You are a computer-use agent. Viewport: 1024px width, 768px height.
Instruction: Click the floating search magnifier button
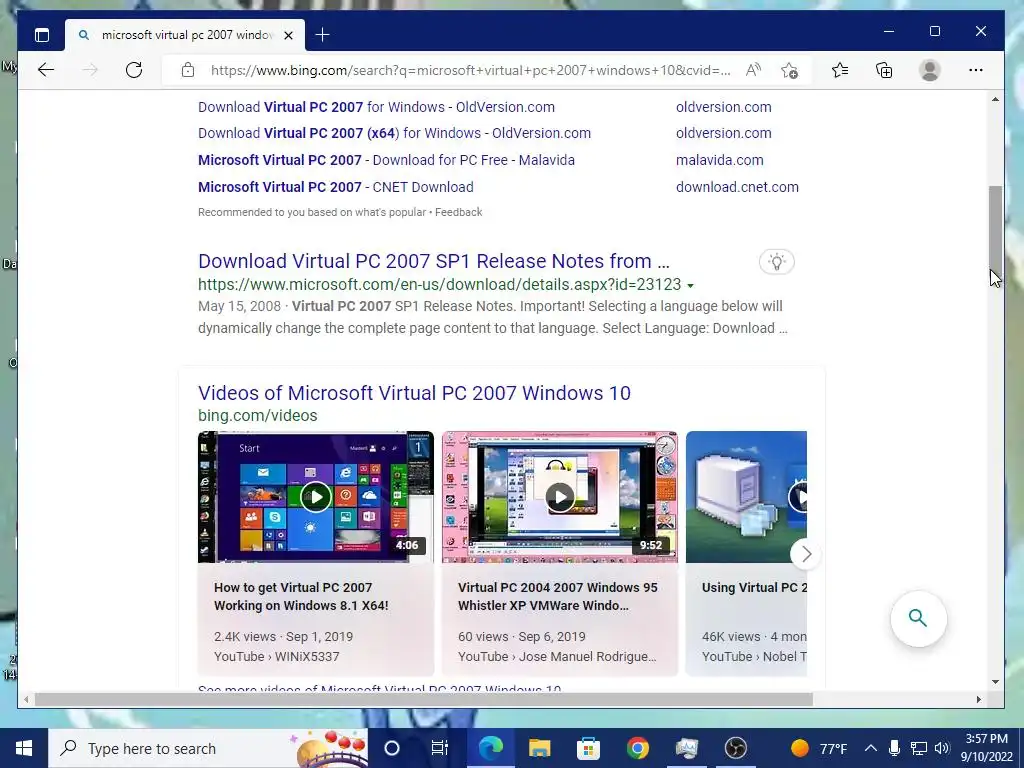pos(918,618)
